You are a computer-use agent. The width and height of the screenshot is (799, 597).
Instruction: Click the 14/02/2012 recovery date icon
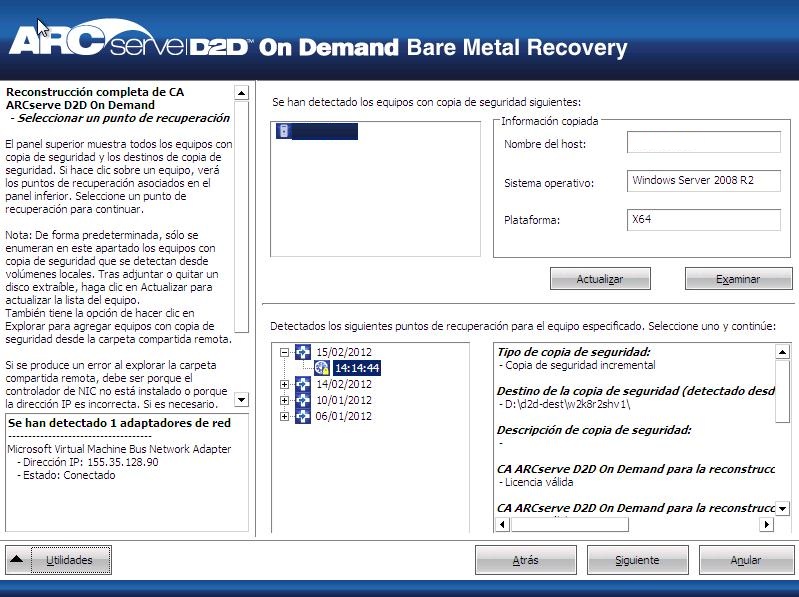click(303, 384)
